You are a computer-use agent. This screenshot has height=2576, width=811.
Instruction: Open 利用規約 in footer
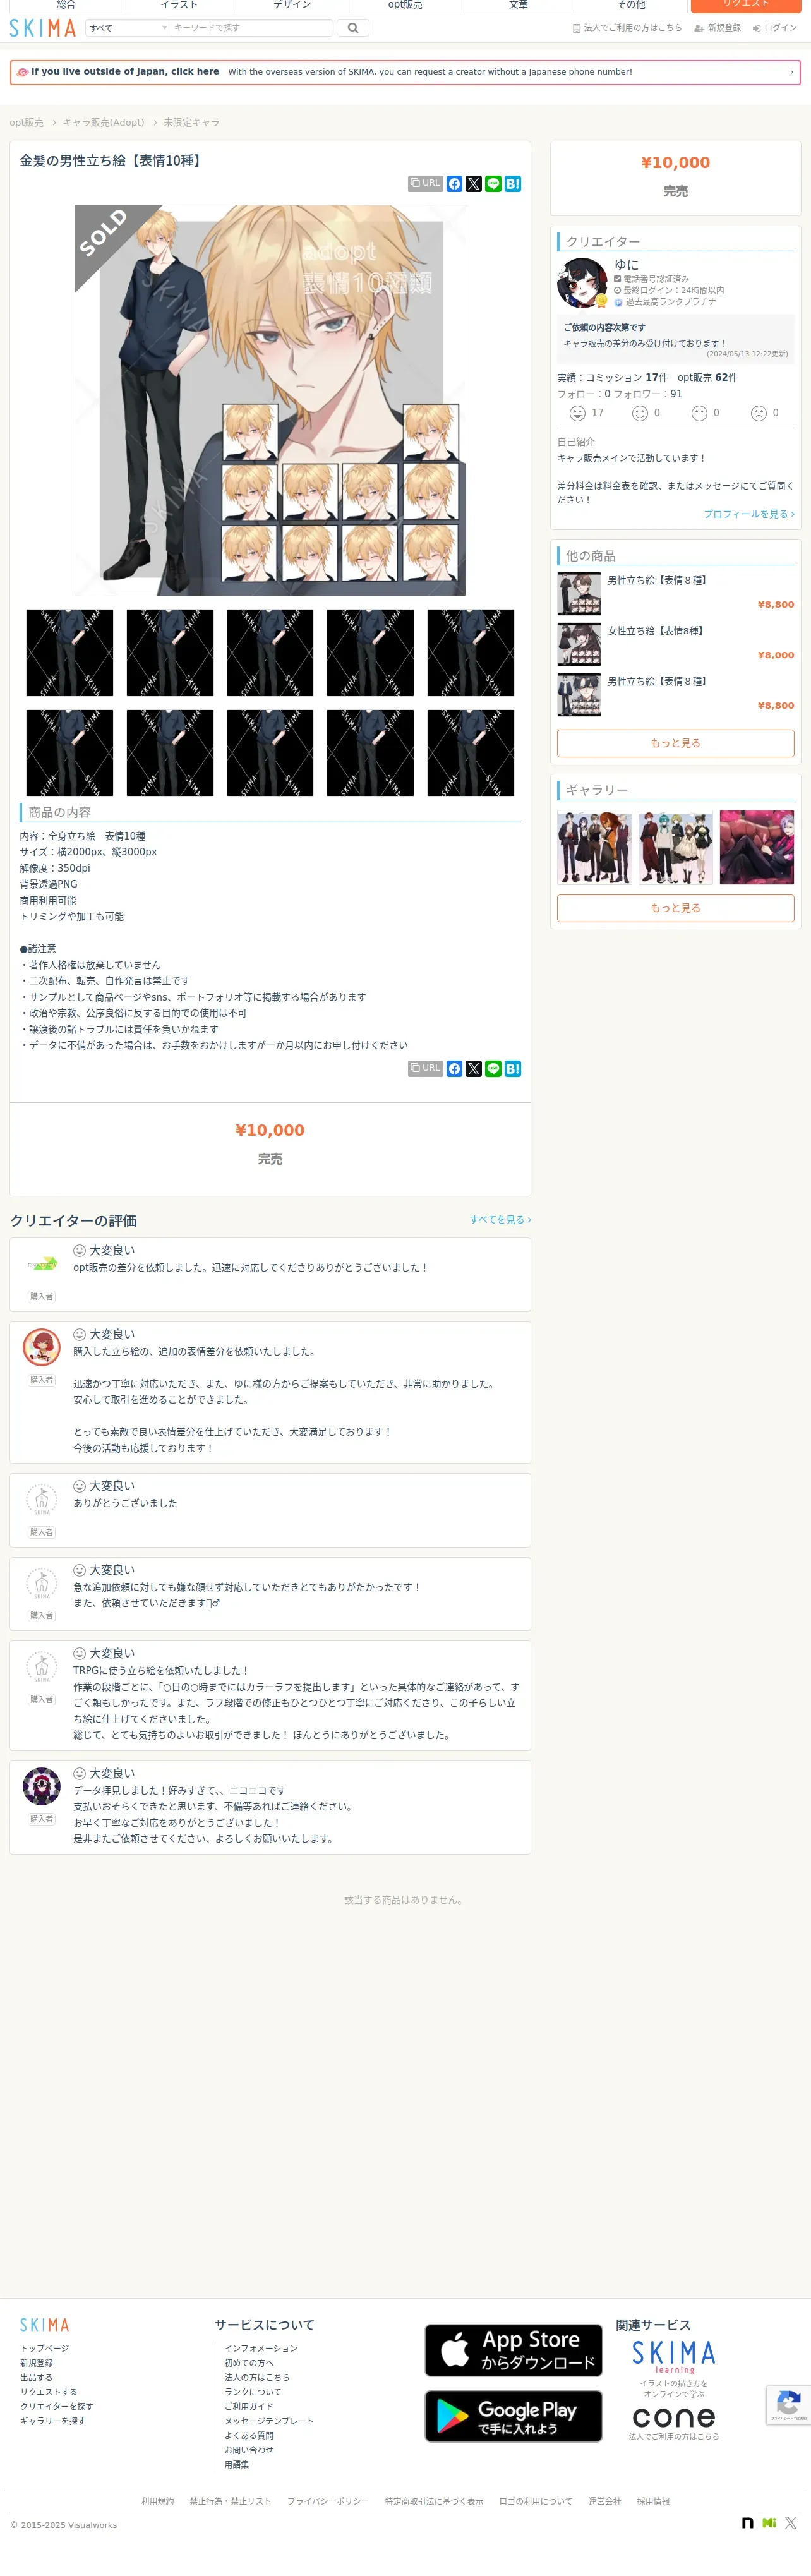(157, 2501)
